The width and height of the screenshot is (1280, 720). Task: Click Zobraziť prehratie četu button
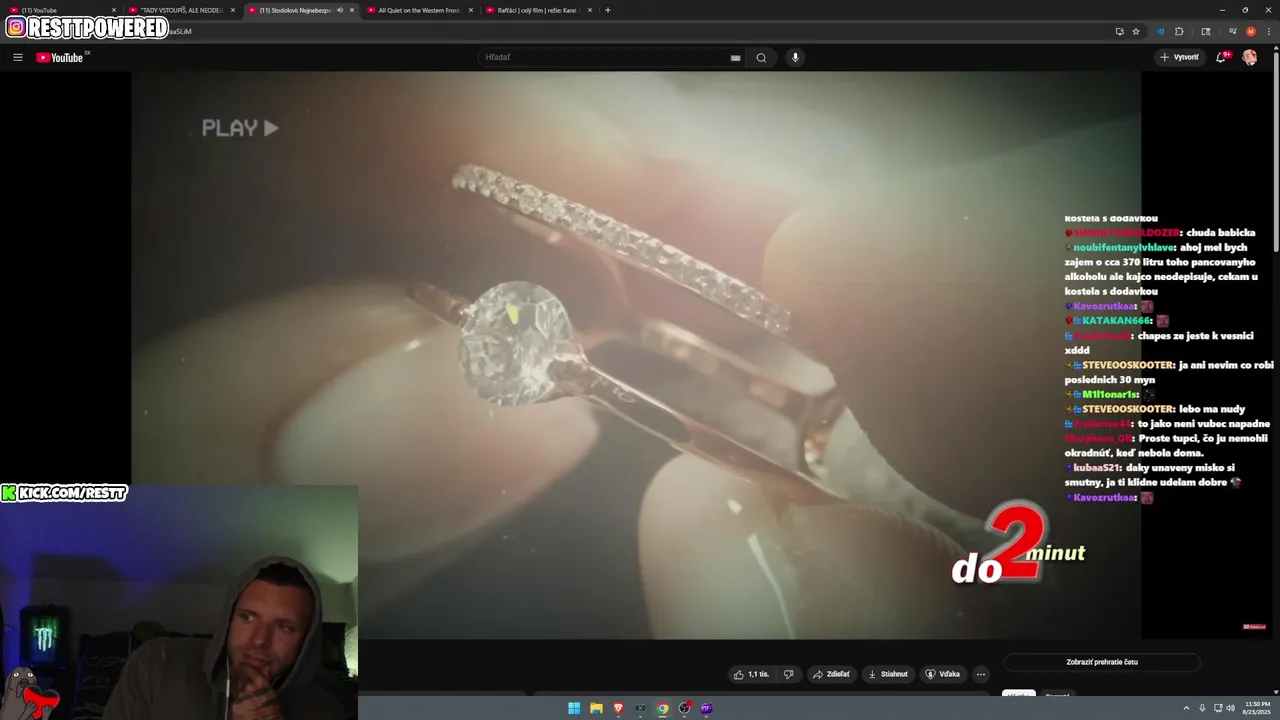[1102, 662]
